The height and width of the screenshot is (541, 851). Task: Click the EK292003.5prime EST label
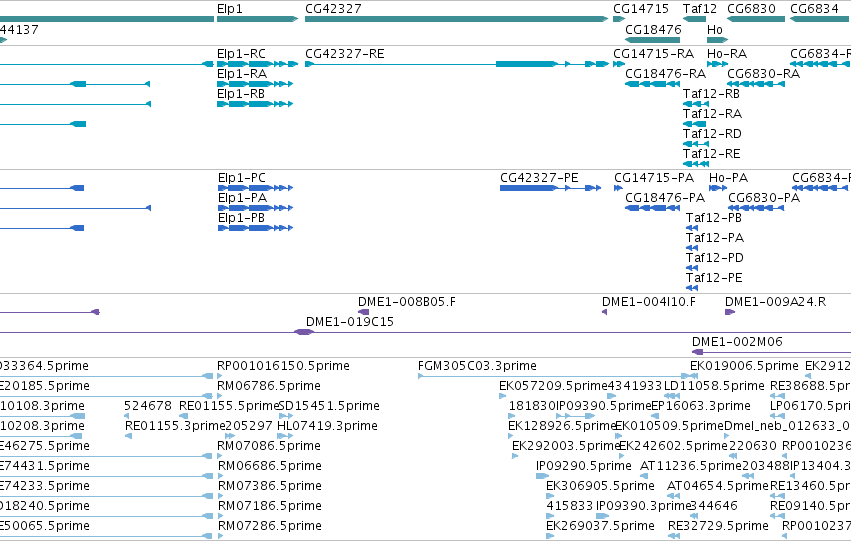566,447
